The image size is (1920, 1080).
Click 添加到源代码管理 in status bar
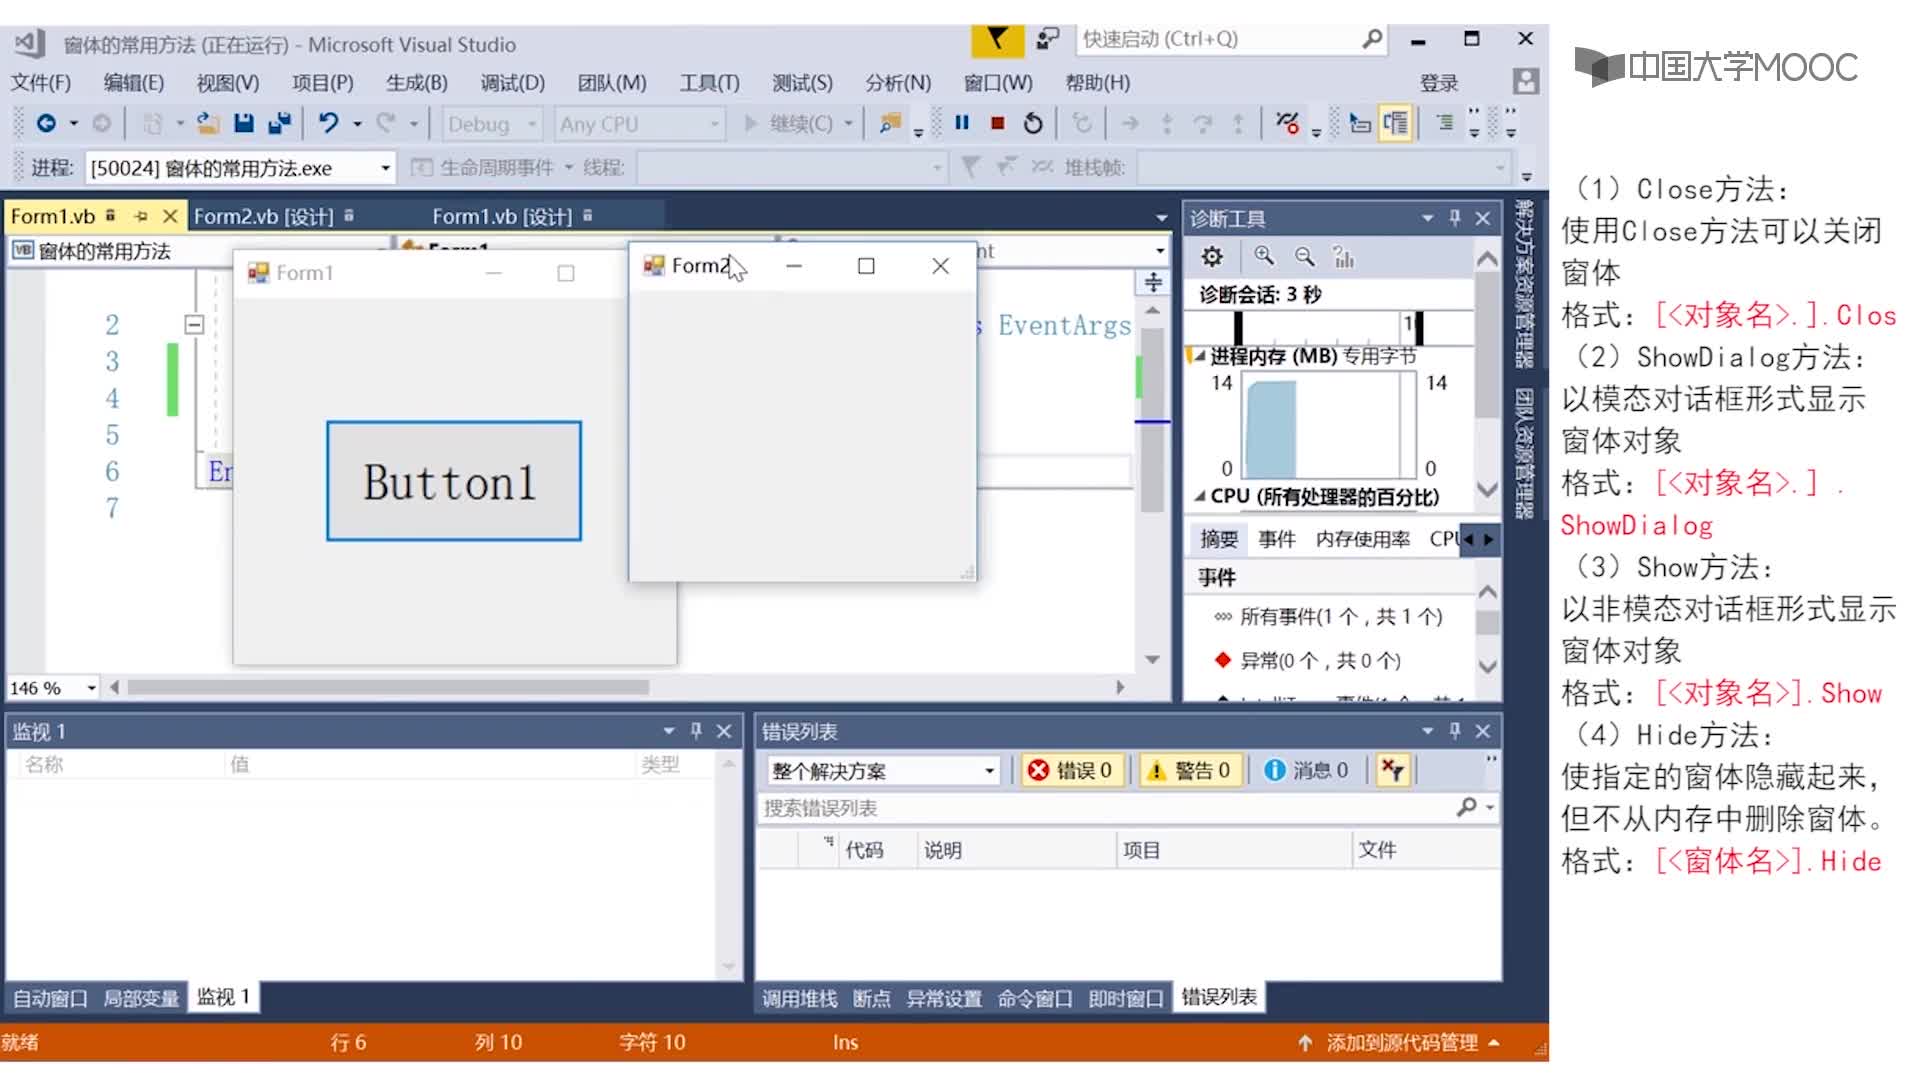coord(1402,1043)
